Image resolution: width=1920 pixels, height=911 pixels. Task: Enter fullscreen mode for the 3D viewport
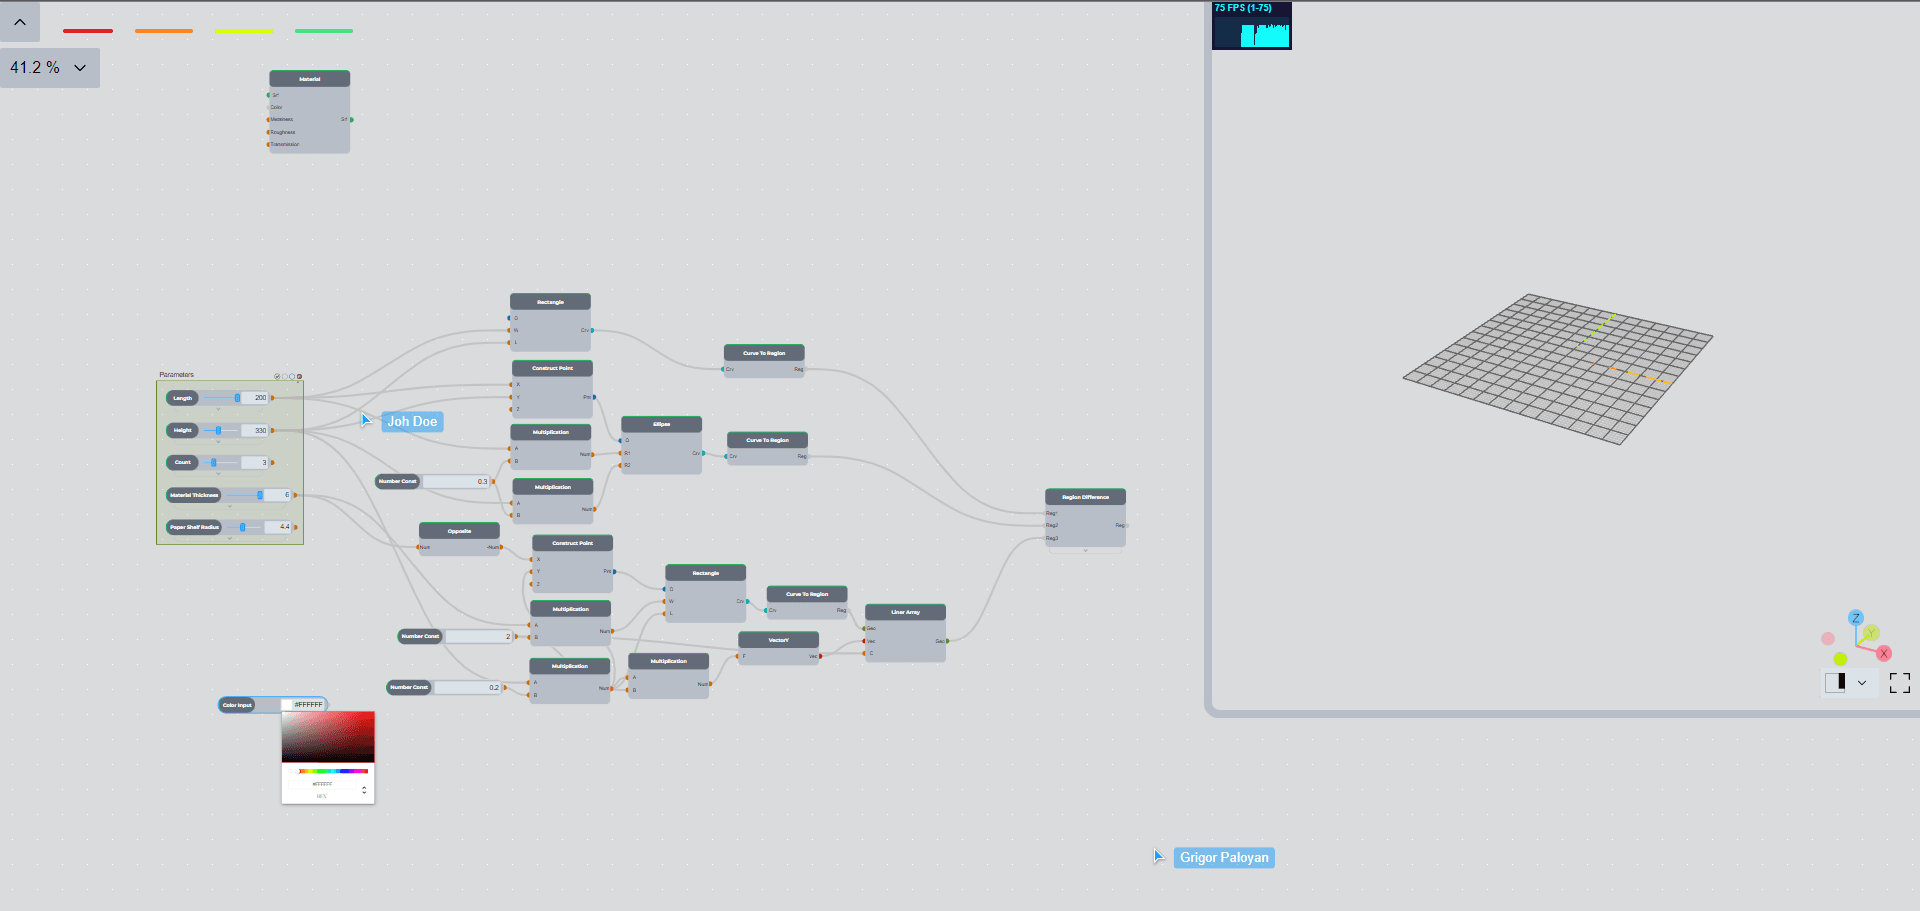click(x=1899, y=683)
